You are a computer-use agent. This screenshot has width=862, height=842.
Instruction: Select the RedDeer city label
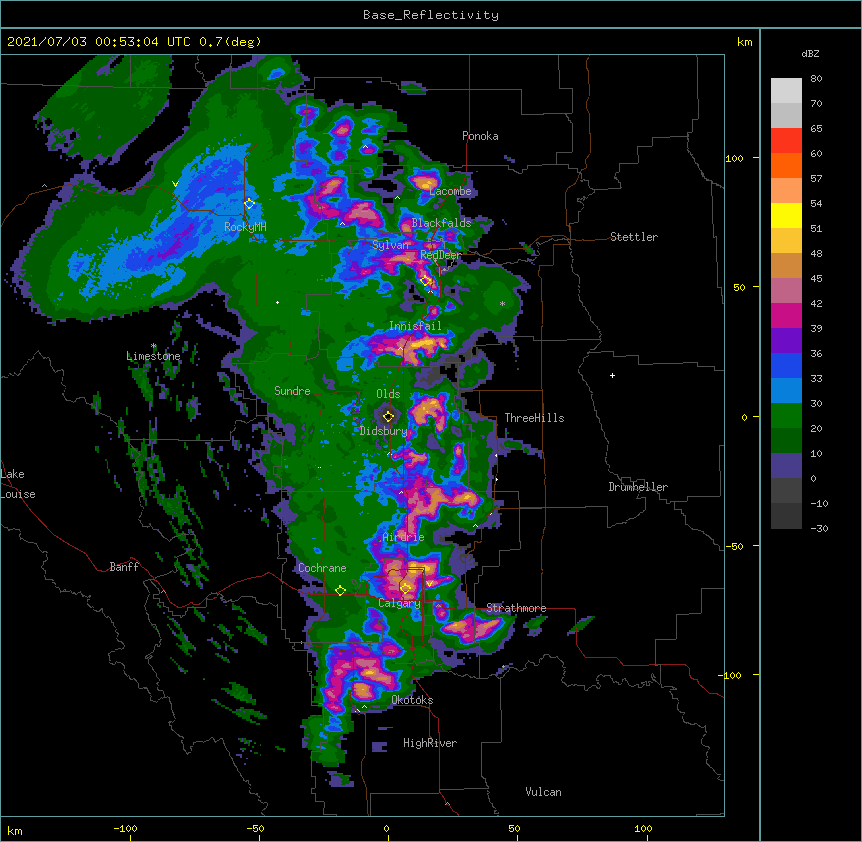click(x=441, y=255)
